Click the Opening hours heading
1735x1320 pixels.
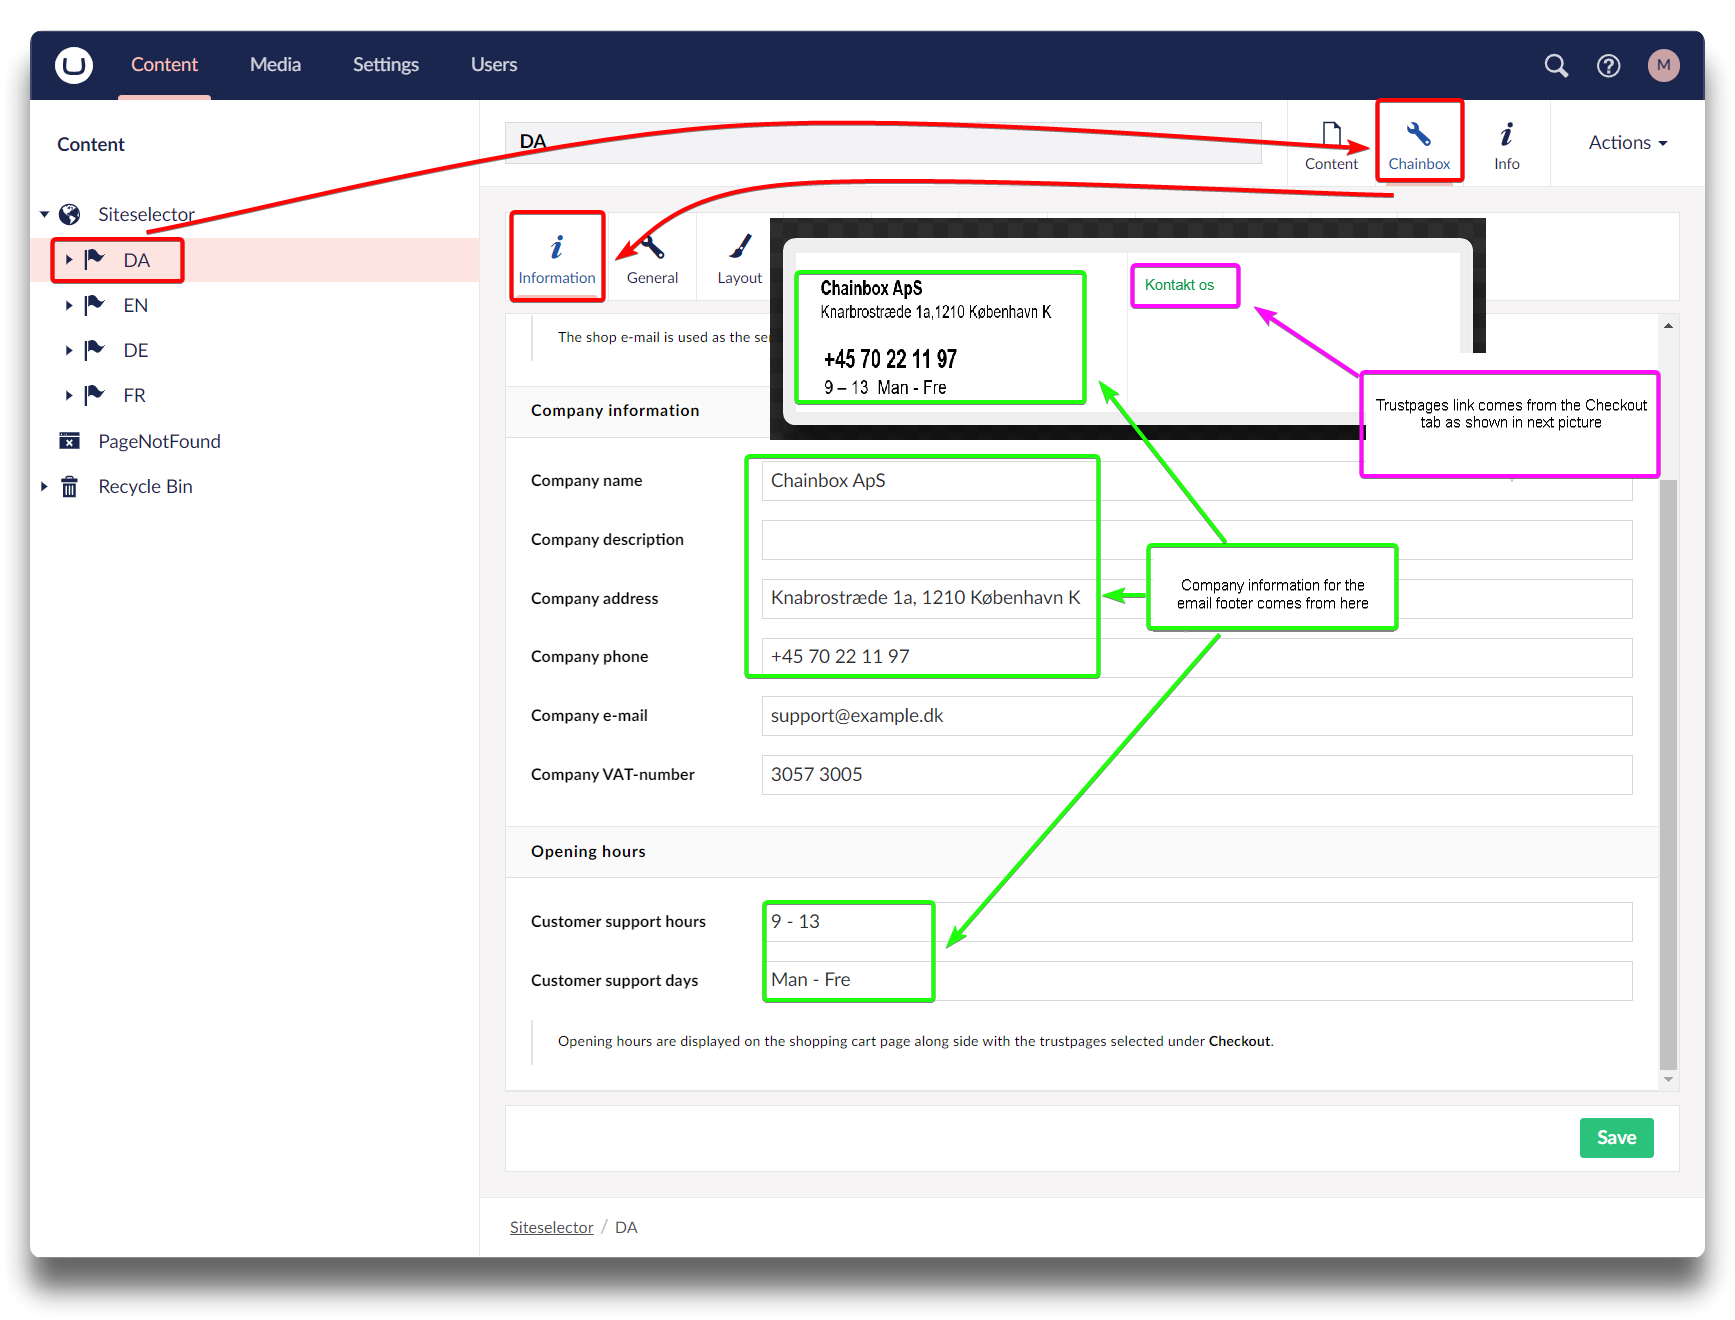[588, 852]
